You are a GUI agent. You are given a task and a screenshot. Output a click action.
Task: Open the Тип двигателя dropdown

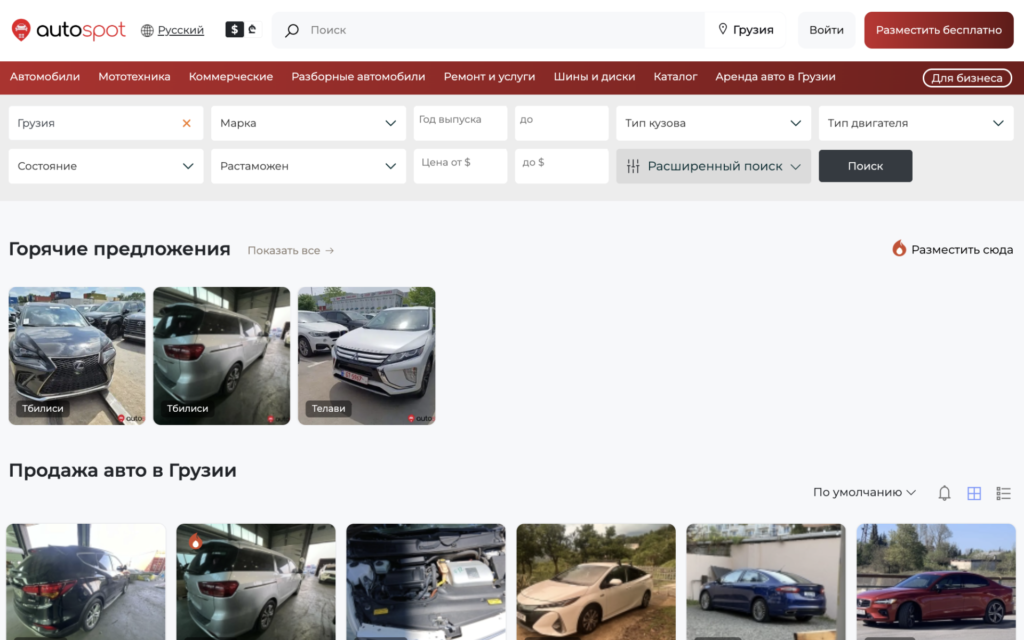pyautogui.click(x=916, y=123)
